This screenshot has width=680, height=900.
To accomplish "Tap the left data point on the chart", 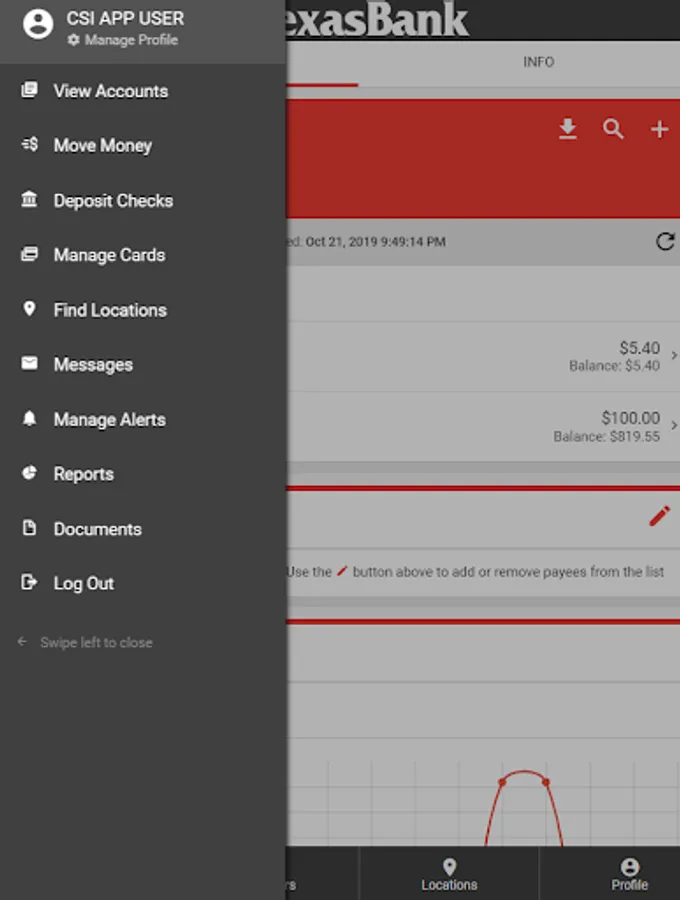I will click(502, 782).
